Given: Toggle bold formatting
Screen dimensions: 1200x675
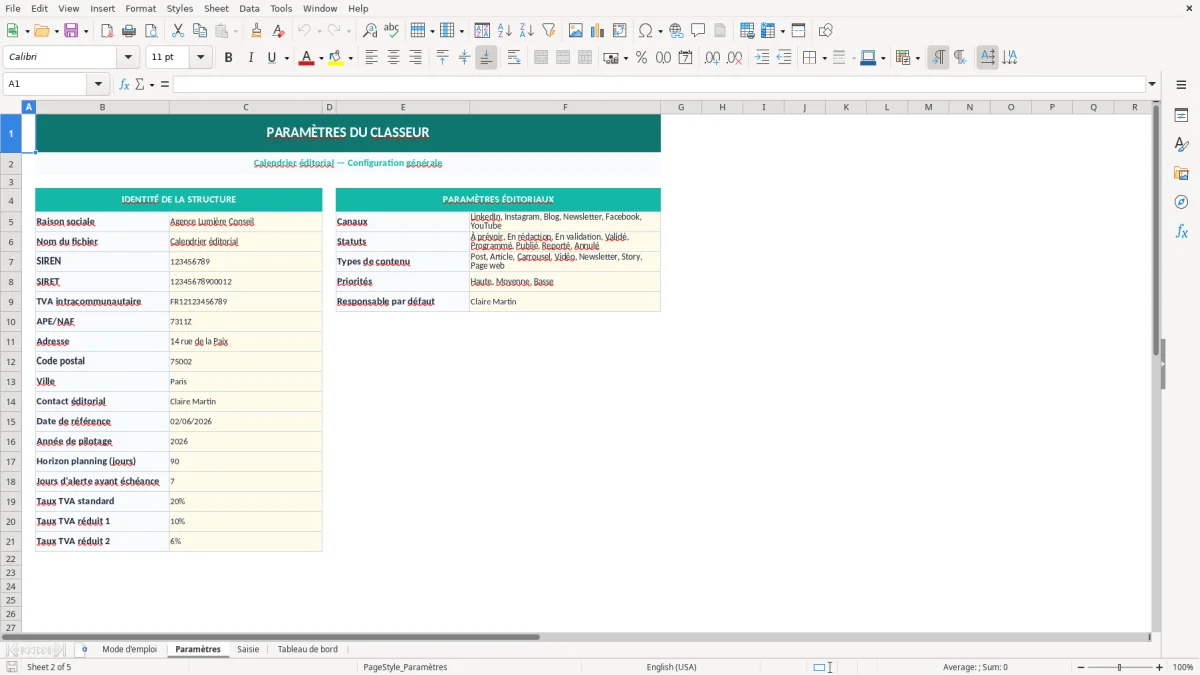Looking at the screenshot, I should coord(229,58).
